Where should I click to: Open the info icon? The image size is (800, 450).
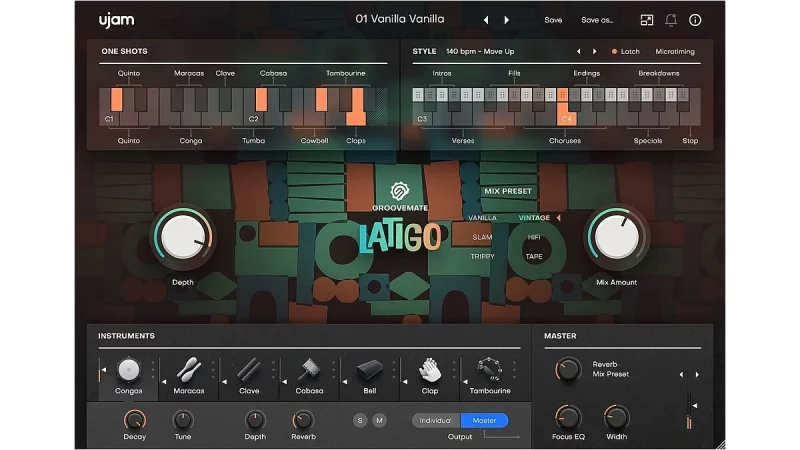coord(695,20)
